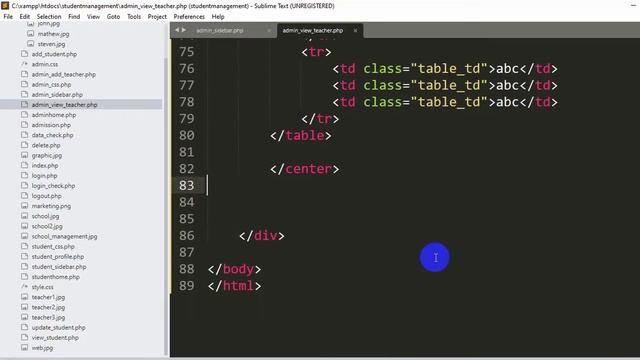The width and height of the screenshot is (640, 360).
Task: Click the next tab right arrow
Action: (x=184, y=30)
